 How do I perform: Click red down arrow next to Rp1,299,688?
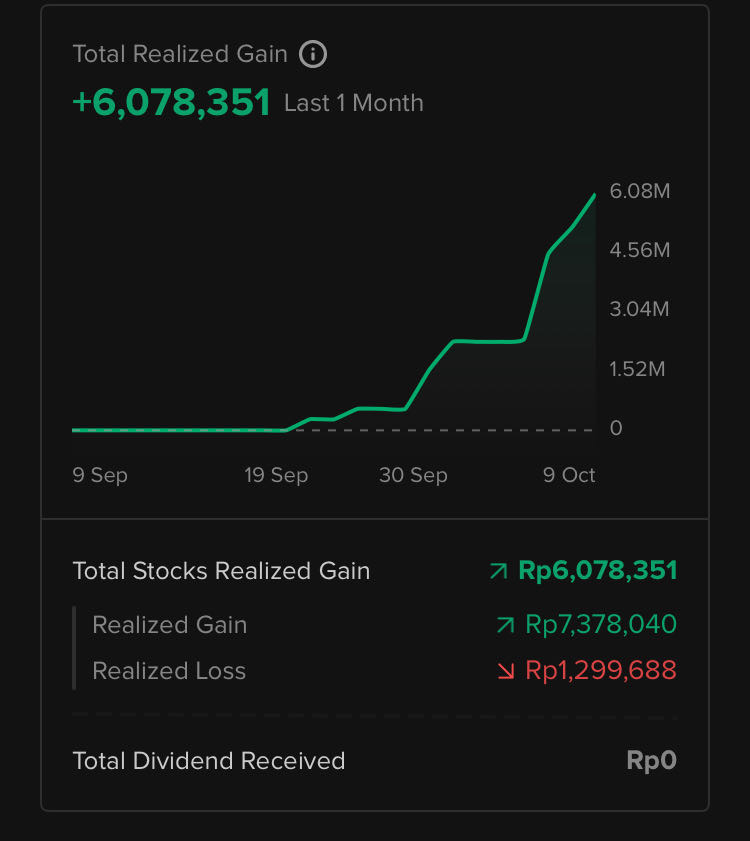click(505, 671)
